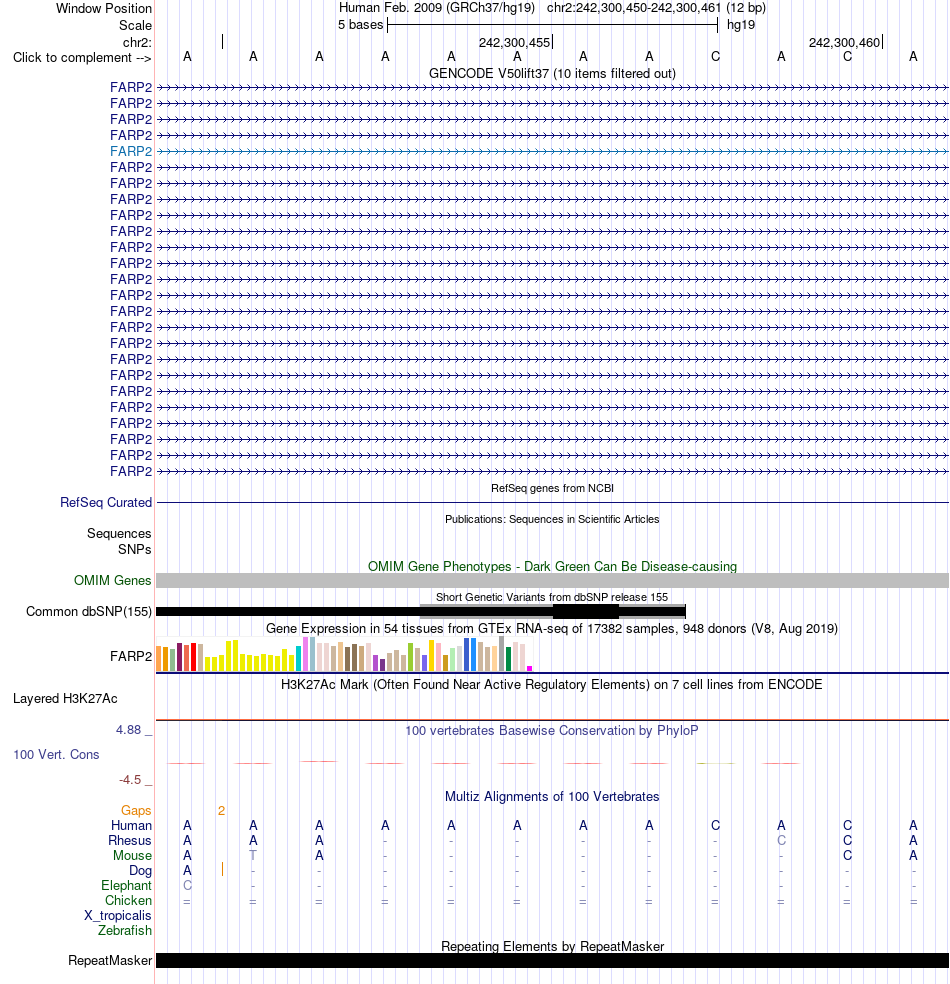This screenshot has width=950, height=984.
Task: Click the Mouse species label
Action: pyautogui.click(x=132, y=855)
